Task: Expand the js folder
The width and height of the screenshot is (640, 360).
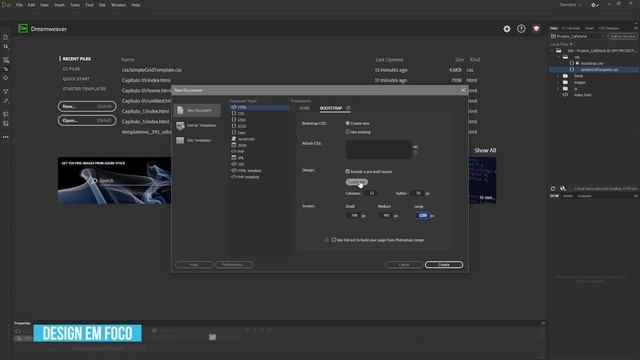Action: pyautogui.click(x=559, y=89)
